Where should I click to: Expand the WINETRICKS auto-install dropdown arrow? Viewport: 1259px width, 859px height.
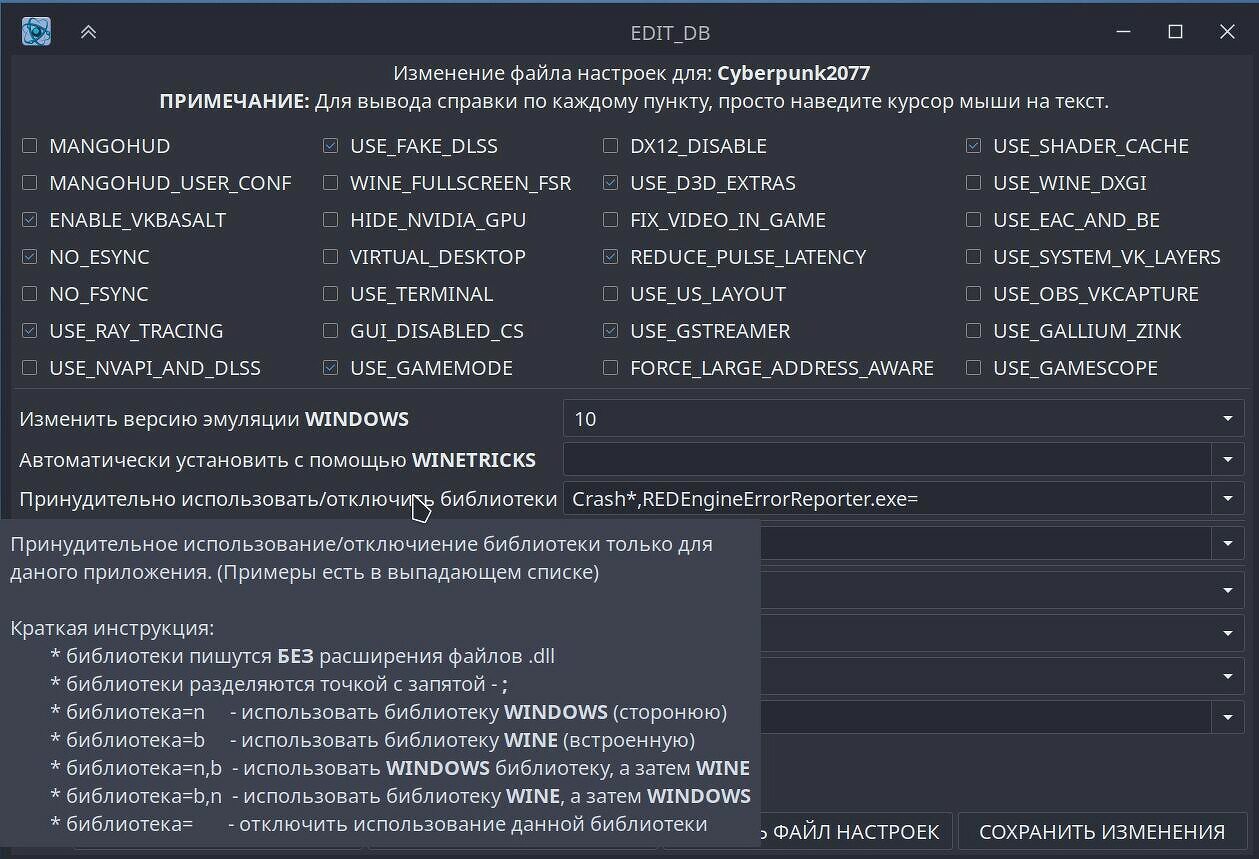(1227, 460)
